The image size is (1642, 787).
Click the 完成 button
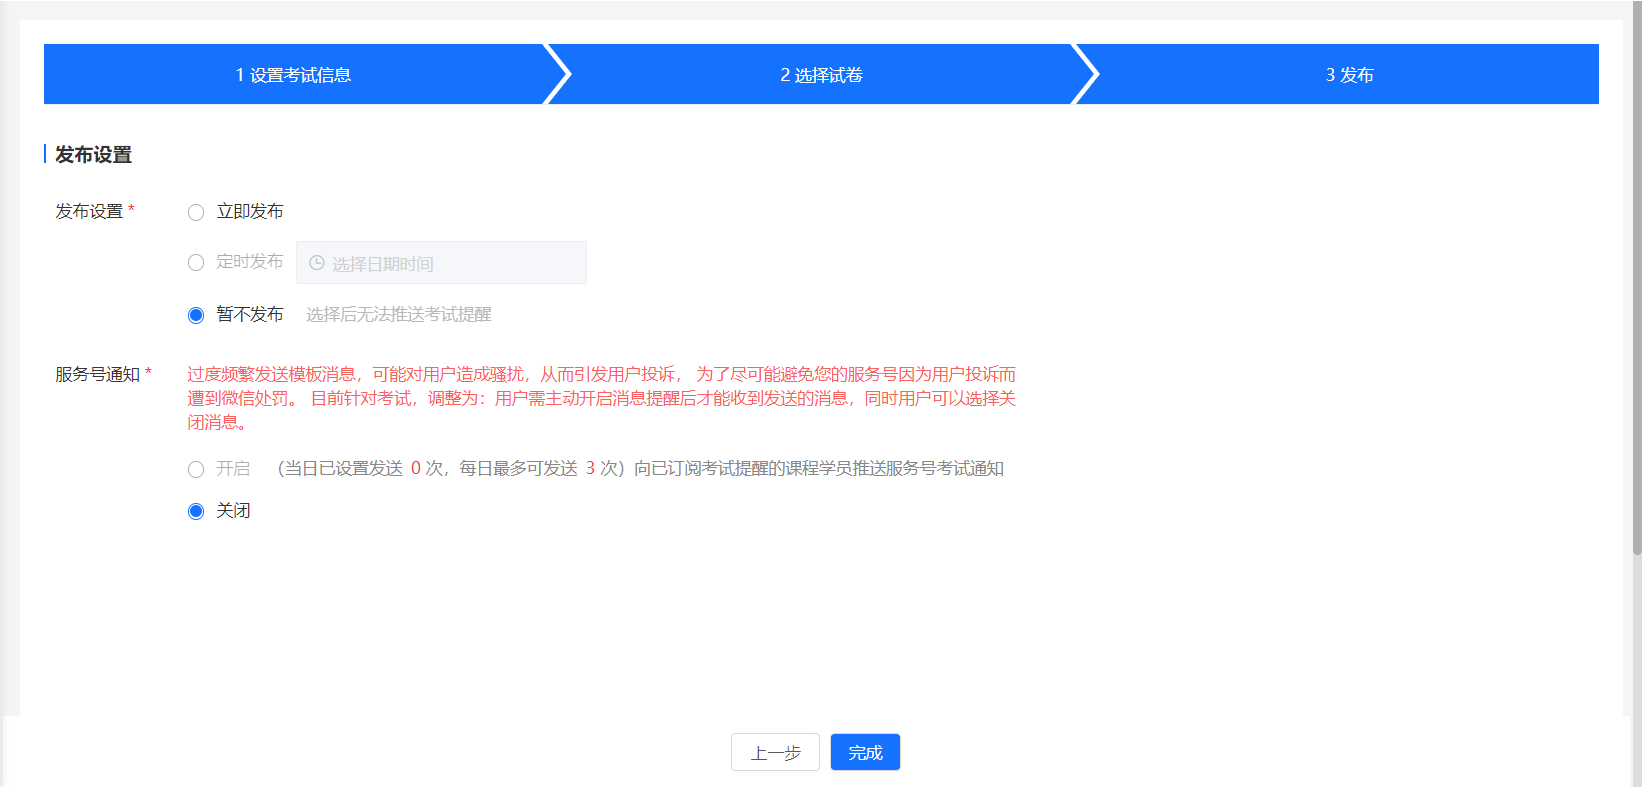click(865, 752)
